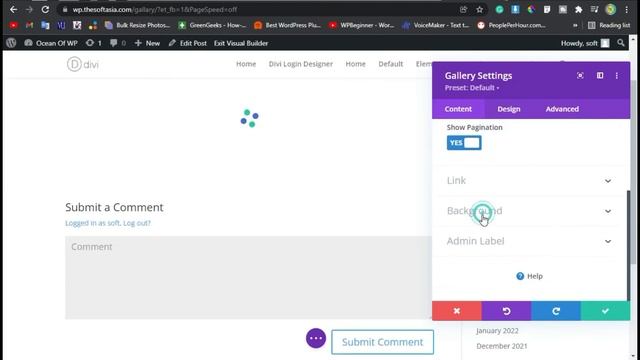This screenshot has height=360, width=640.
Task: Undo last change in Gallery Settings
Action: pos(506,311)
